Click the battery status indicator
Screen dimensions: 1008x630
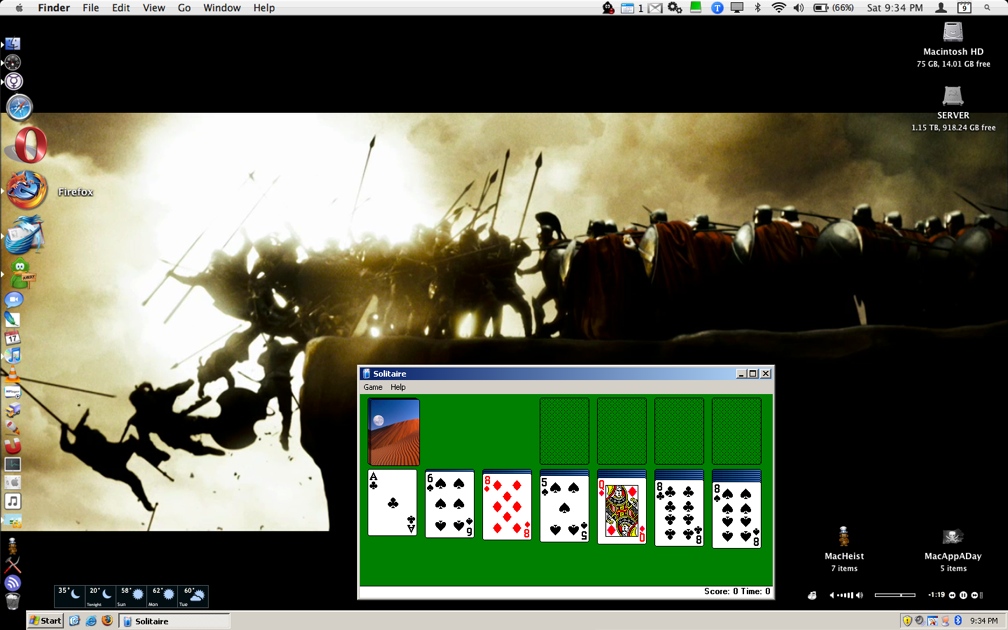click(833, 8)
